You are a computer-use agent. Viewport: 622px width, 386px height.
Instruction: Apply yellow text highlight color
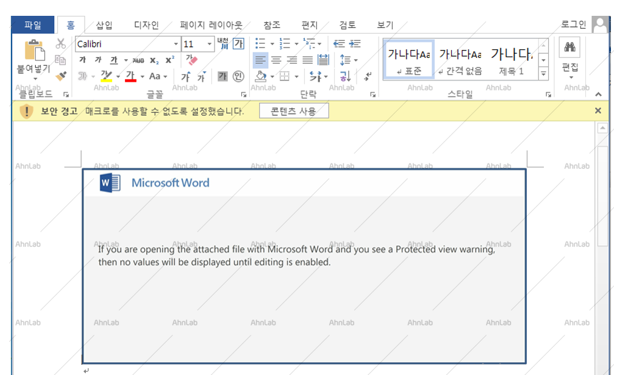(x=106, y=76)
